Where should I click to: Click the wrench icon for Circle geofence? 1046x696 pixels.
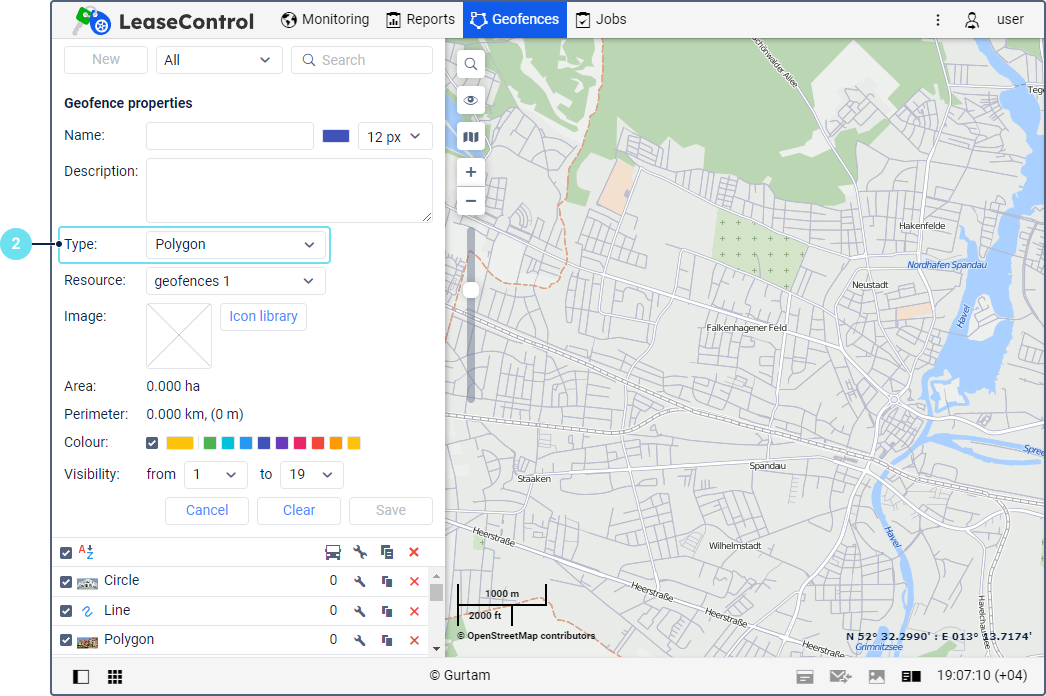click(x=360, y=581)
